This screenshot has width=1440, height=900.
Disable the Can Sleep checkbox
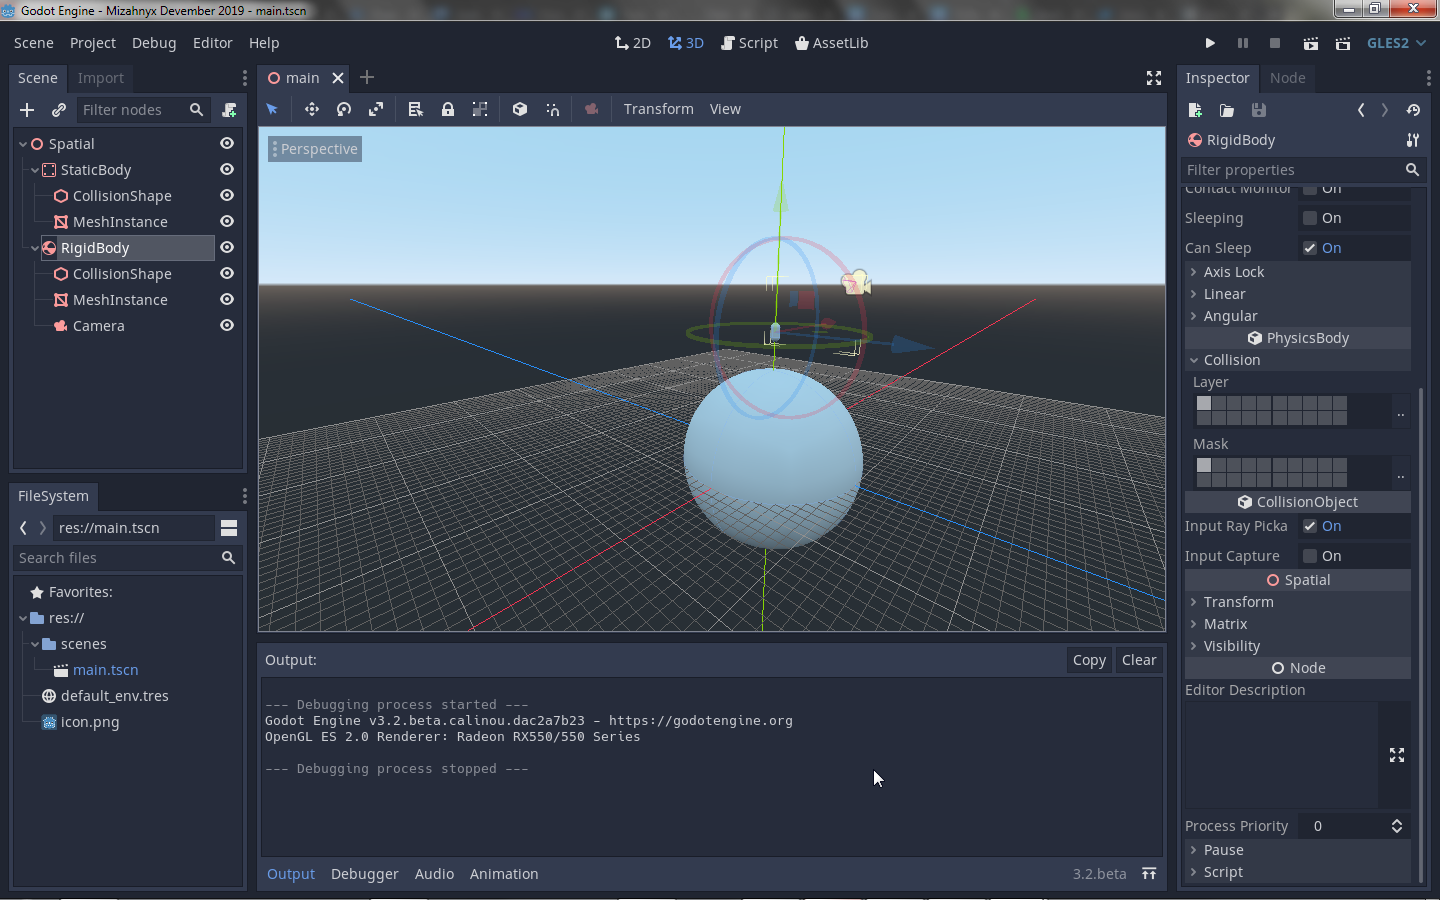point(1310,248)
